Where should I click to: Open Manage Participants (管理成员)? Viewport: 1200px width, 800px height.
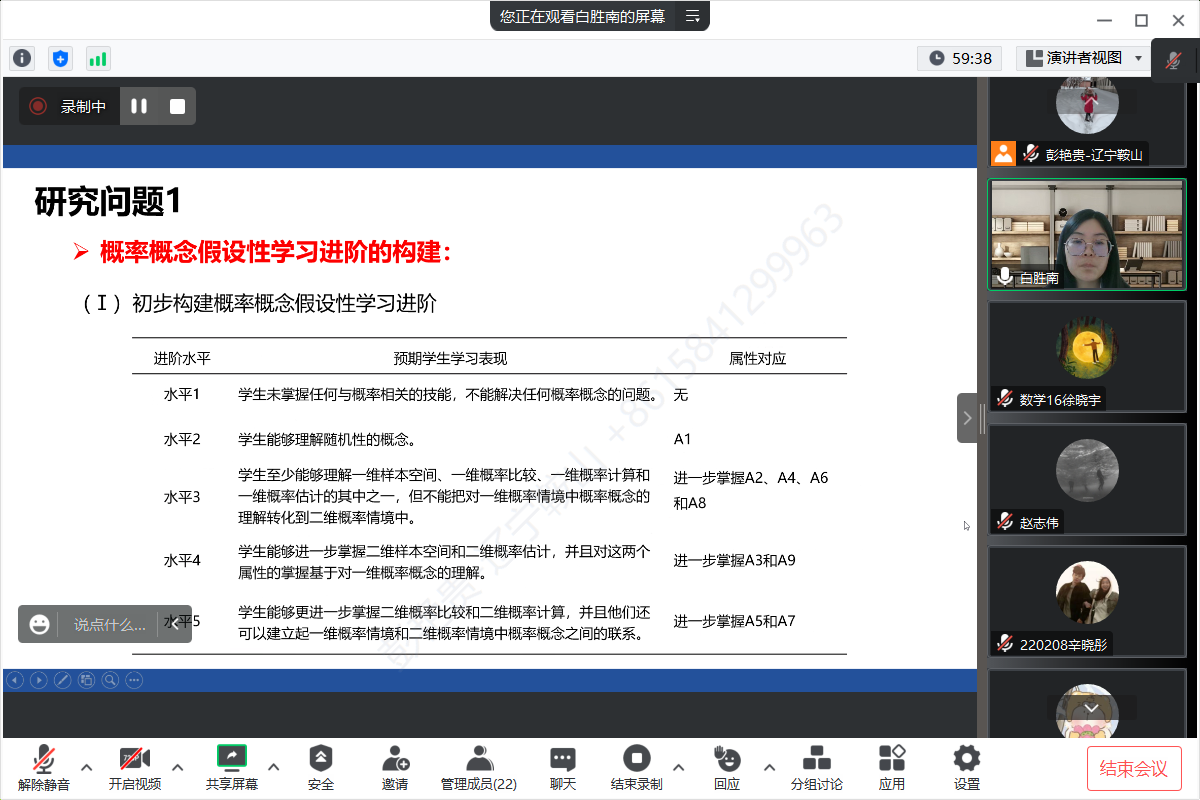pos(479,768)
